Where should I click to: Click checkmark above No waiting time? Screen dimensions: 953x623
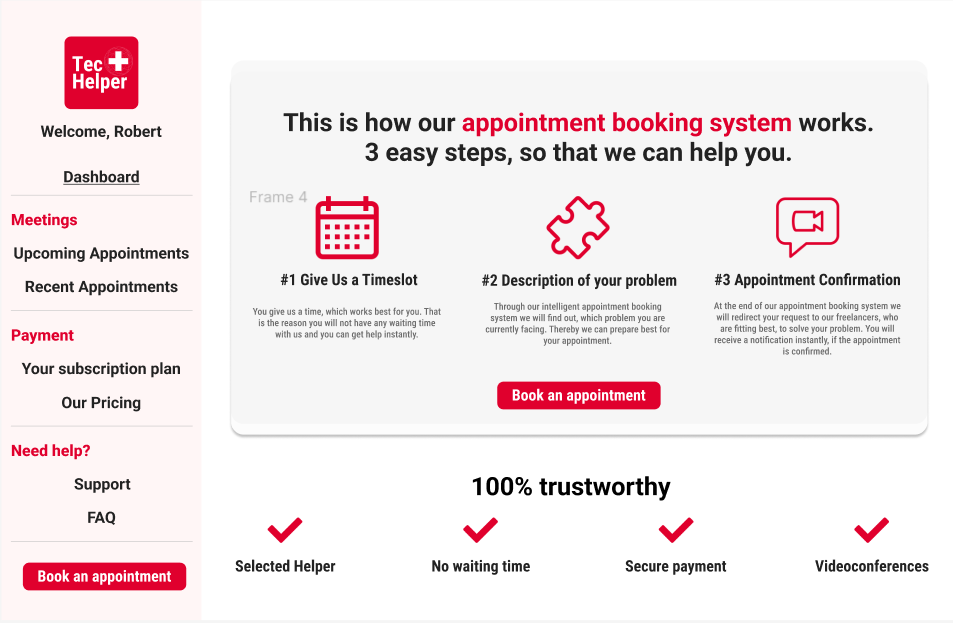[481, 530]
